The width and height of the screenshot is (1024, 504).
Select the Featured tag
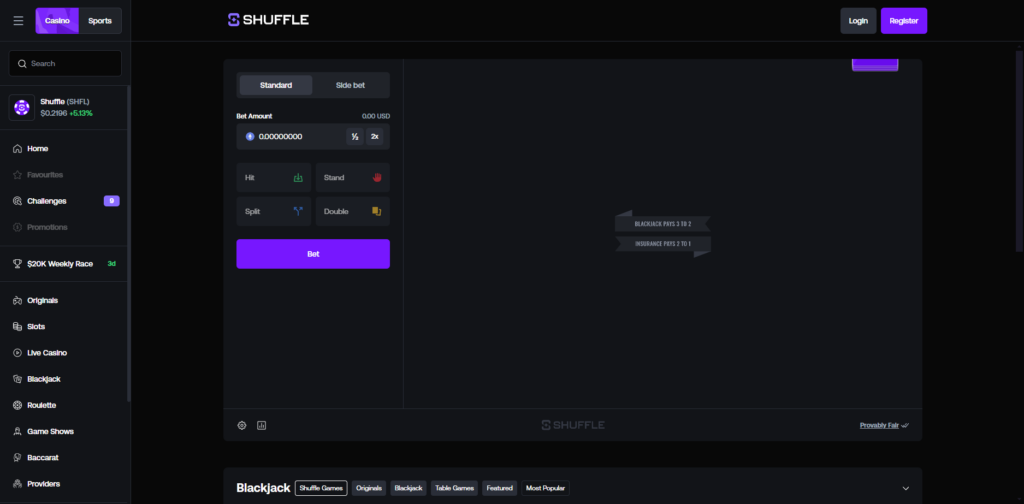(x=500, y=488)
